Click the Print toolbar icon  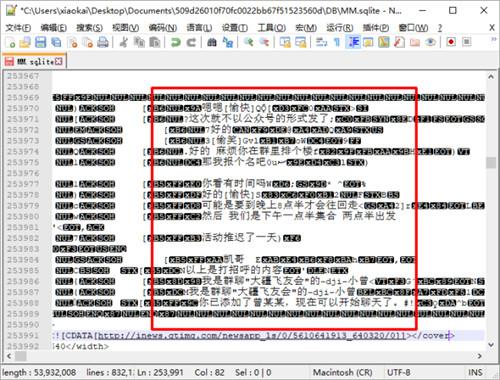click(x=103, y=42)
